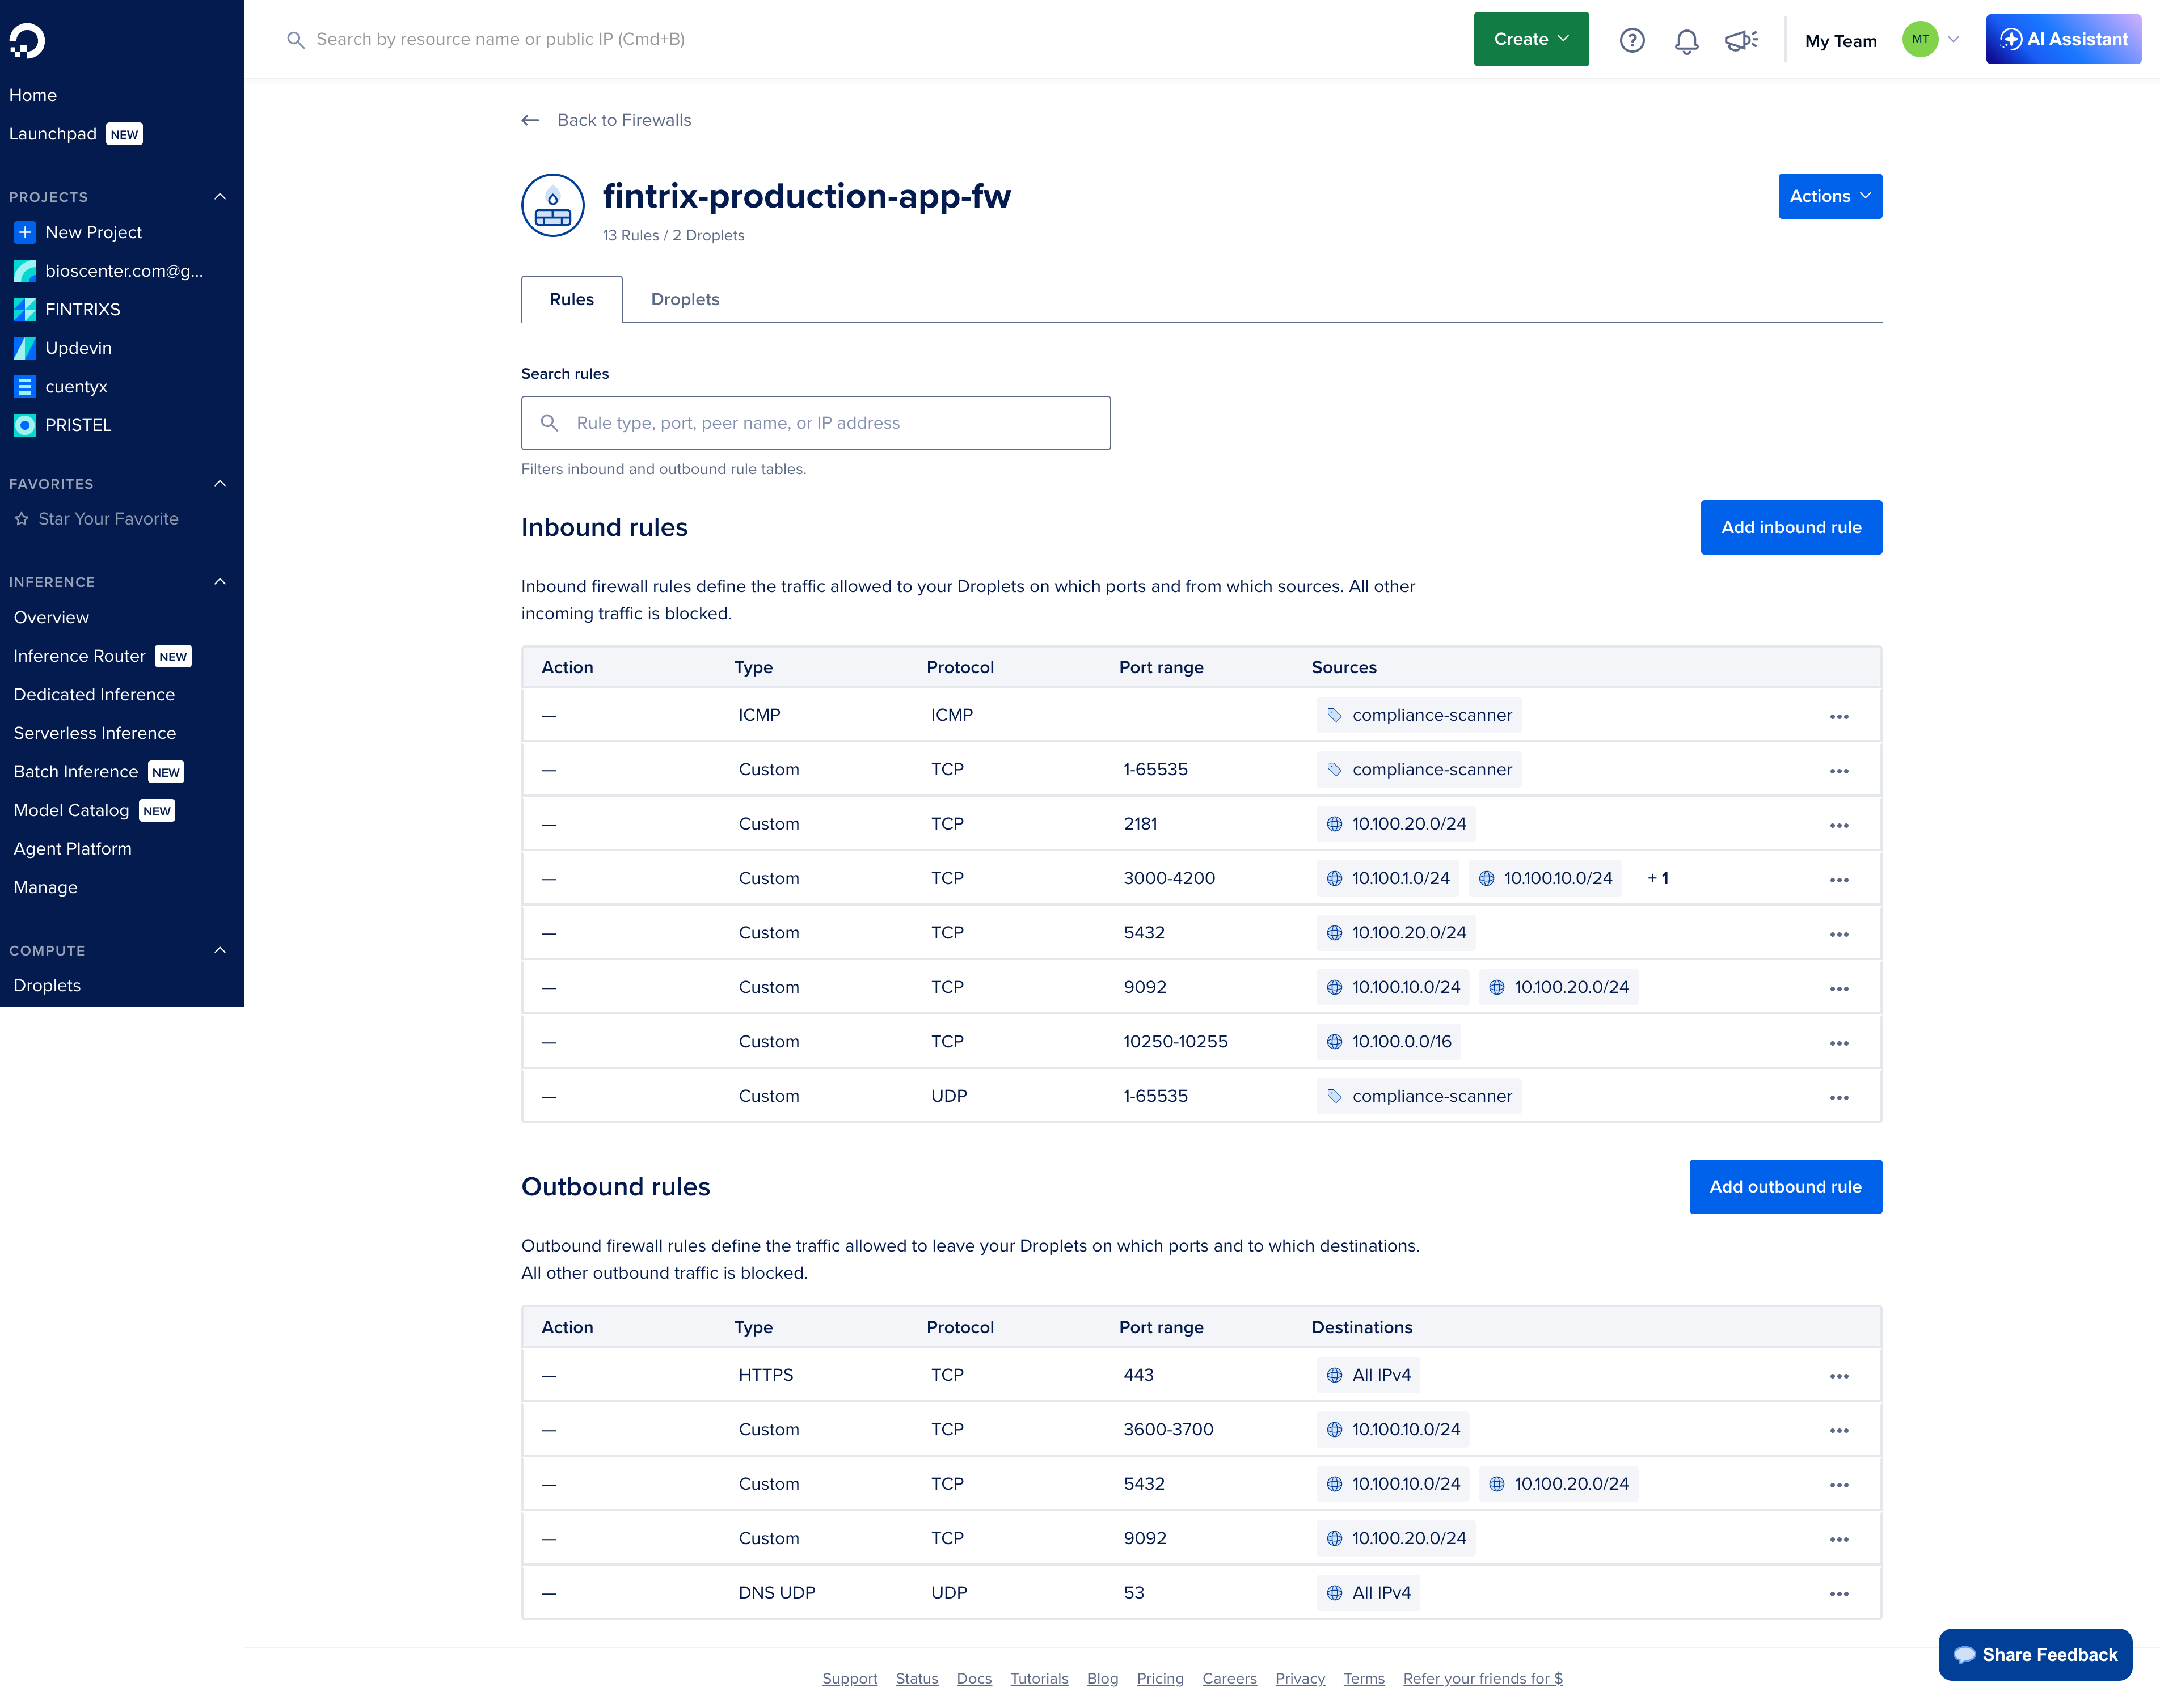Open more options for inbound port 2181 rule

coord(1839,825)
